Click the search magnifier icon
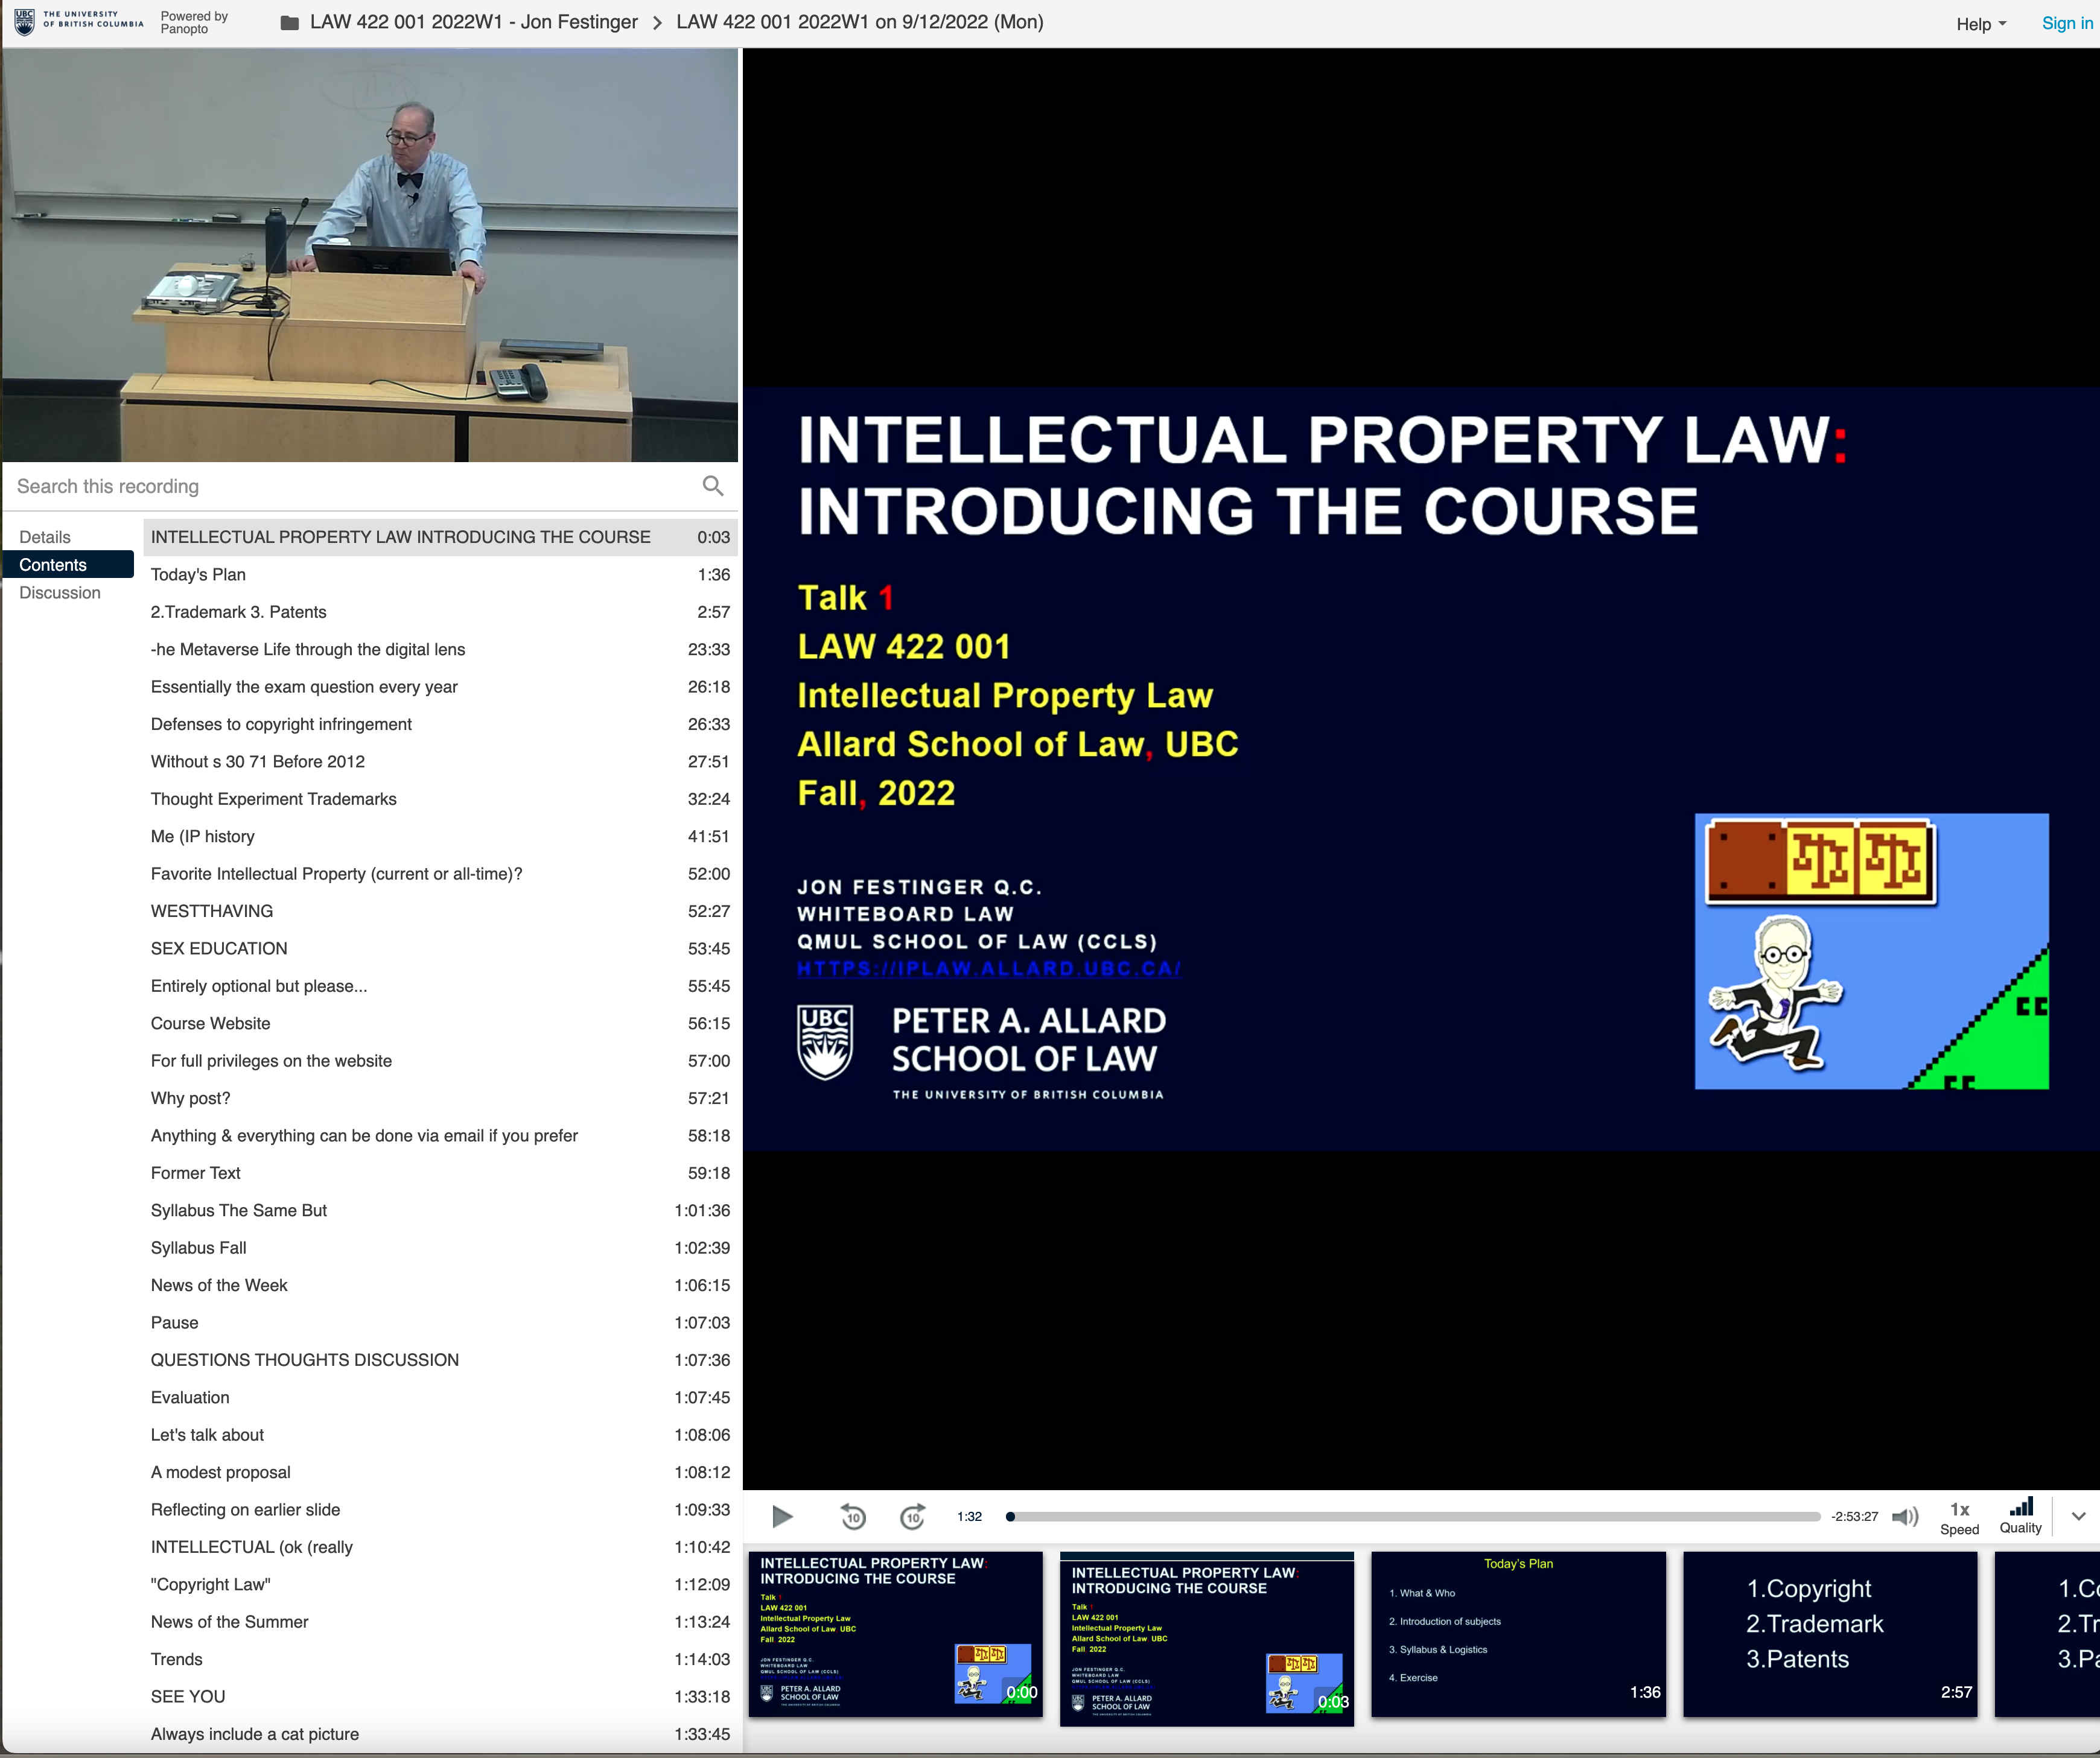2100x1758 pixels. (x=712, y=486)
